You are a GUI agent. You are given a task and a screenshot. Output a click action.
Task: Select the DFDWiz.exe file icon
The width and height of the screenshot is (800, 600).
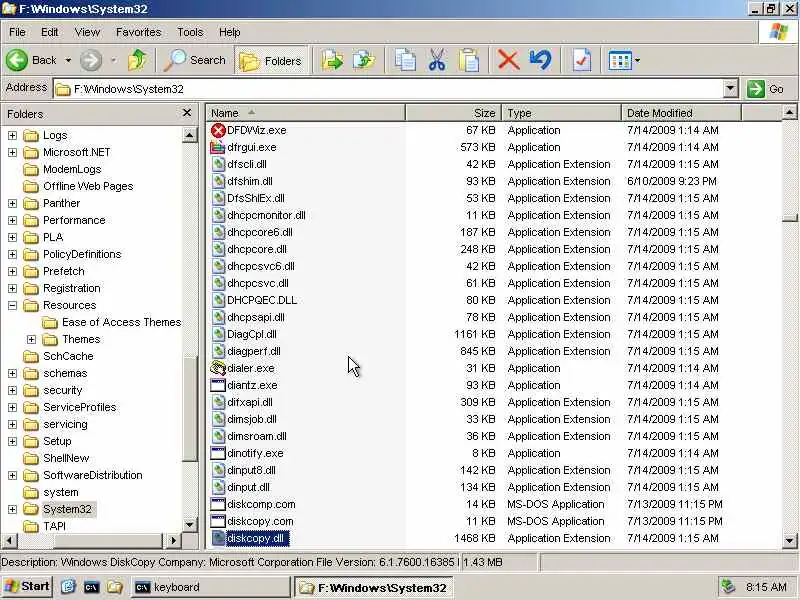[x=218, y=130]
